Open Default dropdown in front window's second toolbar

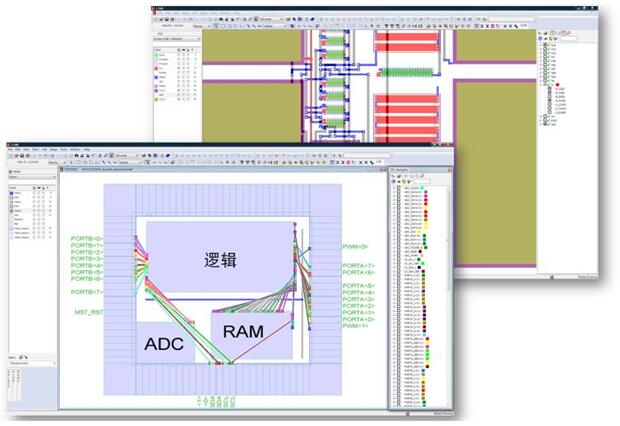pyautogui.click(x=130, y=162)
